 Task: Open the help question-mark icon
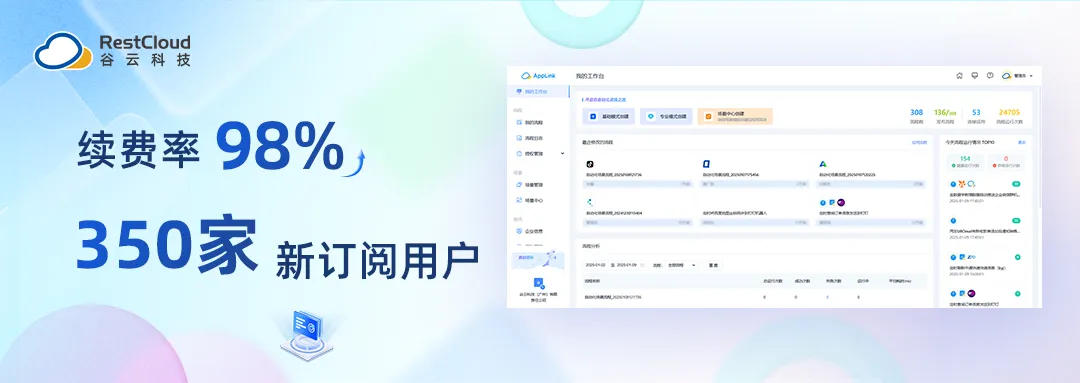(x=990, y=76)
